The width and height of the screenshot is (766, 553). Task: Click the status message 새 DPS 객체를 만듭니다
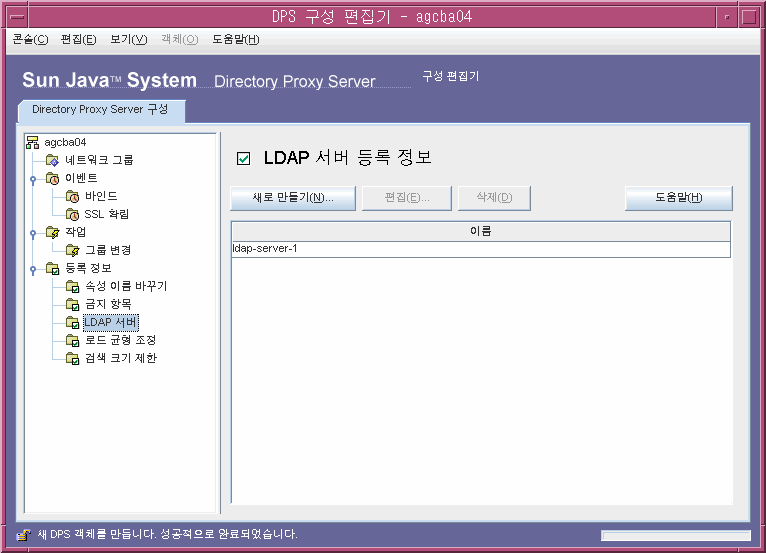pyautogui.click(x=98, y=534)
